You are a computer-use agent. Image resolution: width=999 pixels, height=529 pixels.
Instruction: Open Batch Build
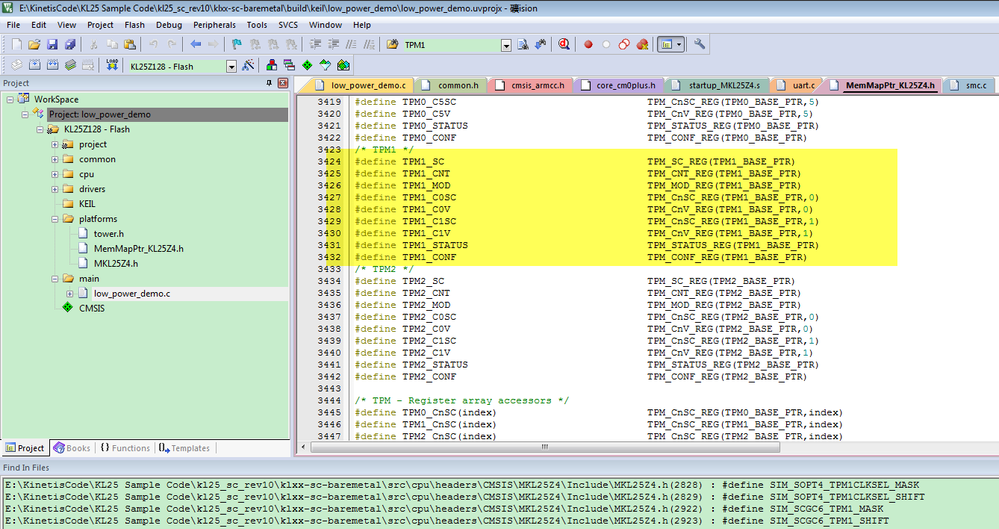pyautogui.click(x=70, y=65)
